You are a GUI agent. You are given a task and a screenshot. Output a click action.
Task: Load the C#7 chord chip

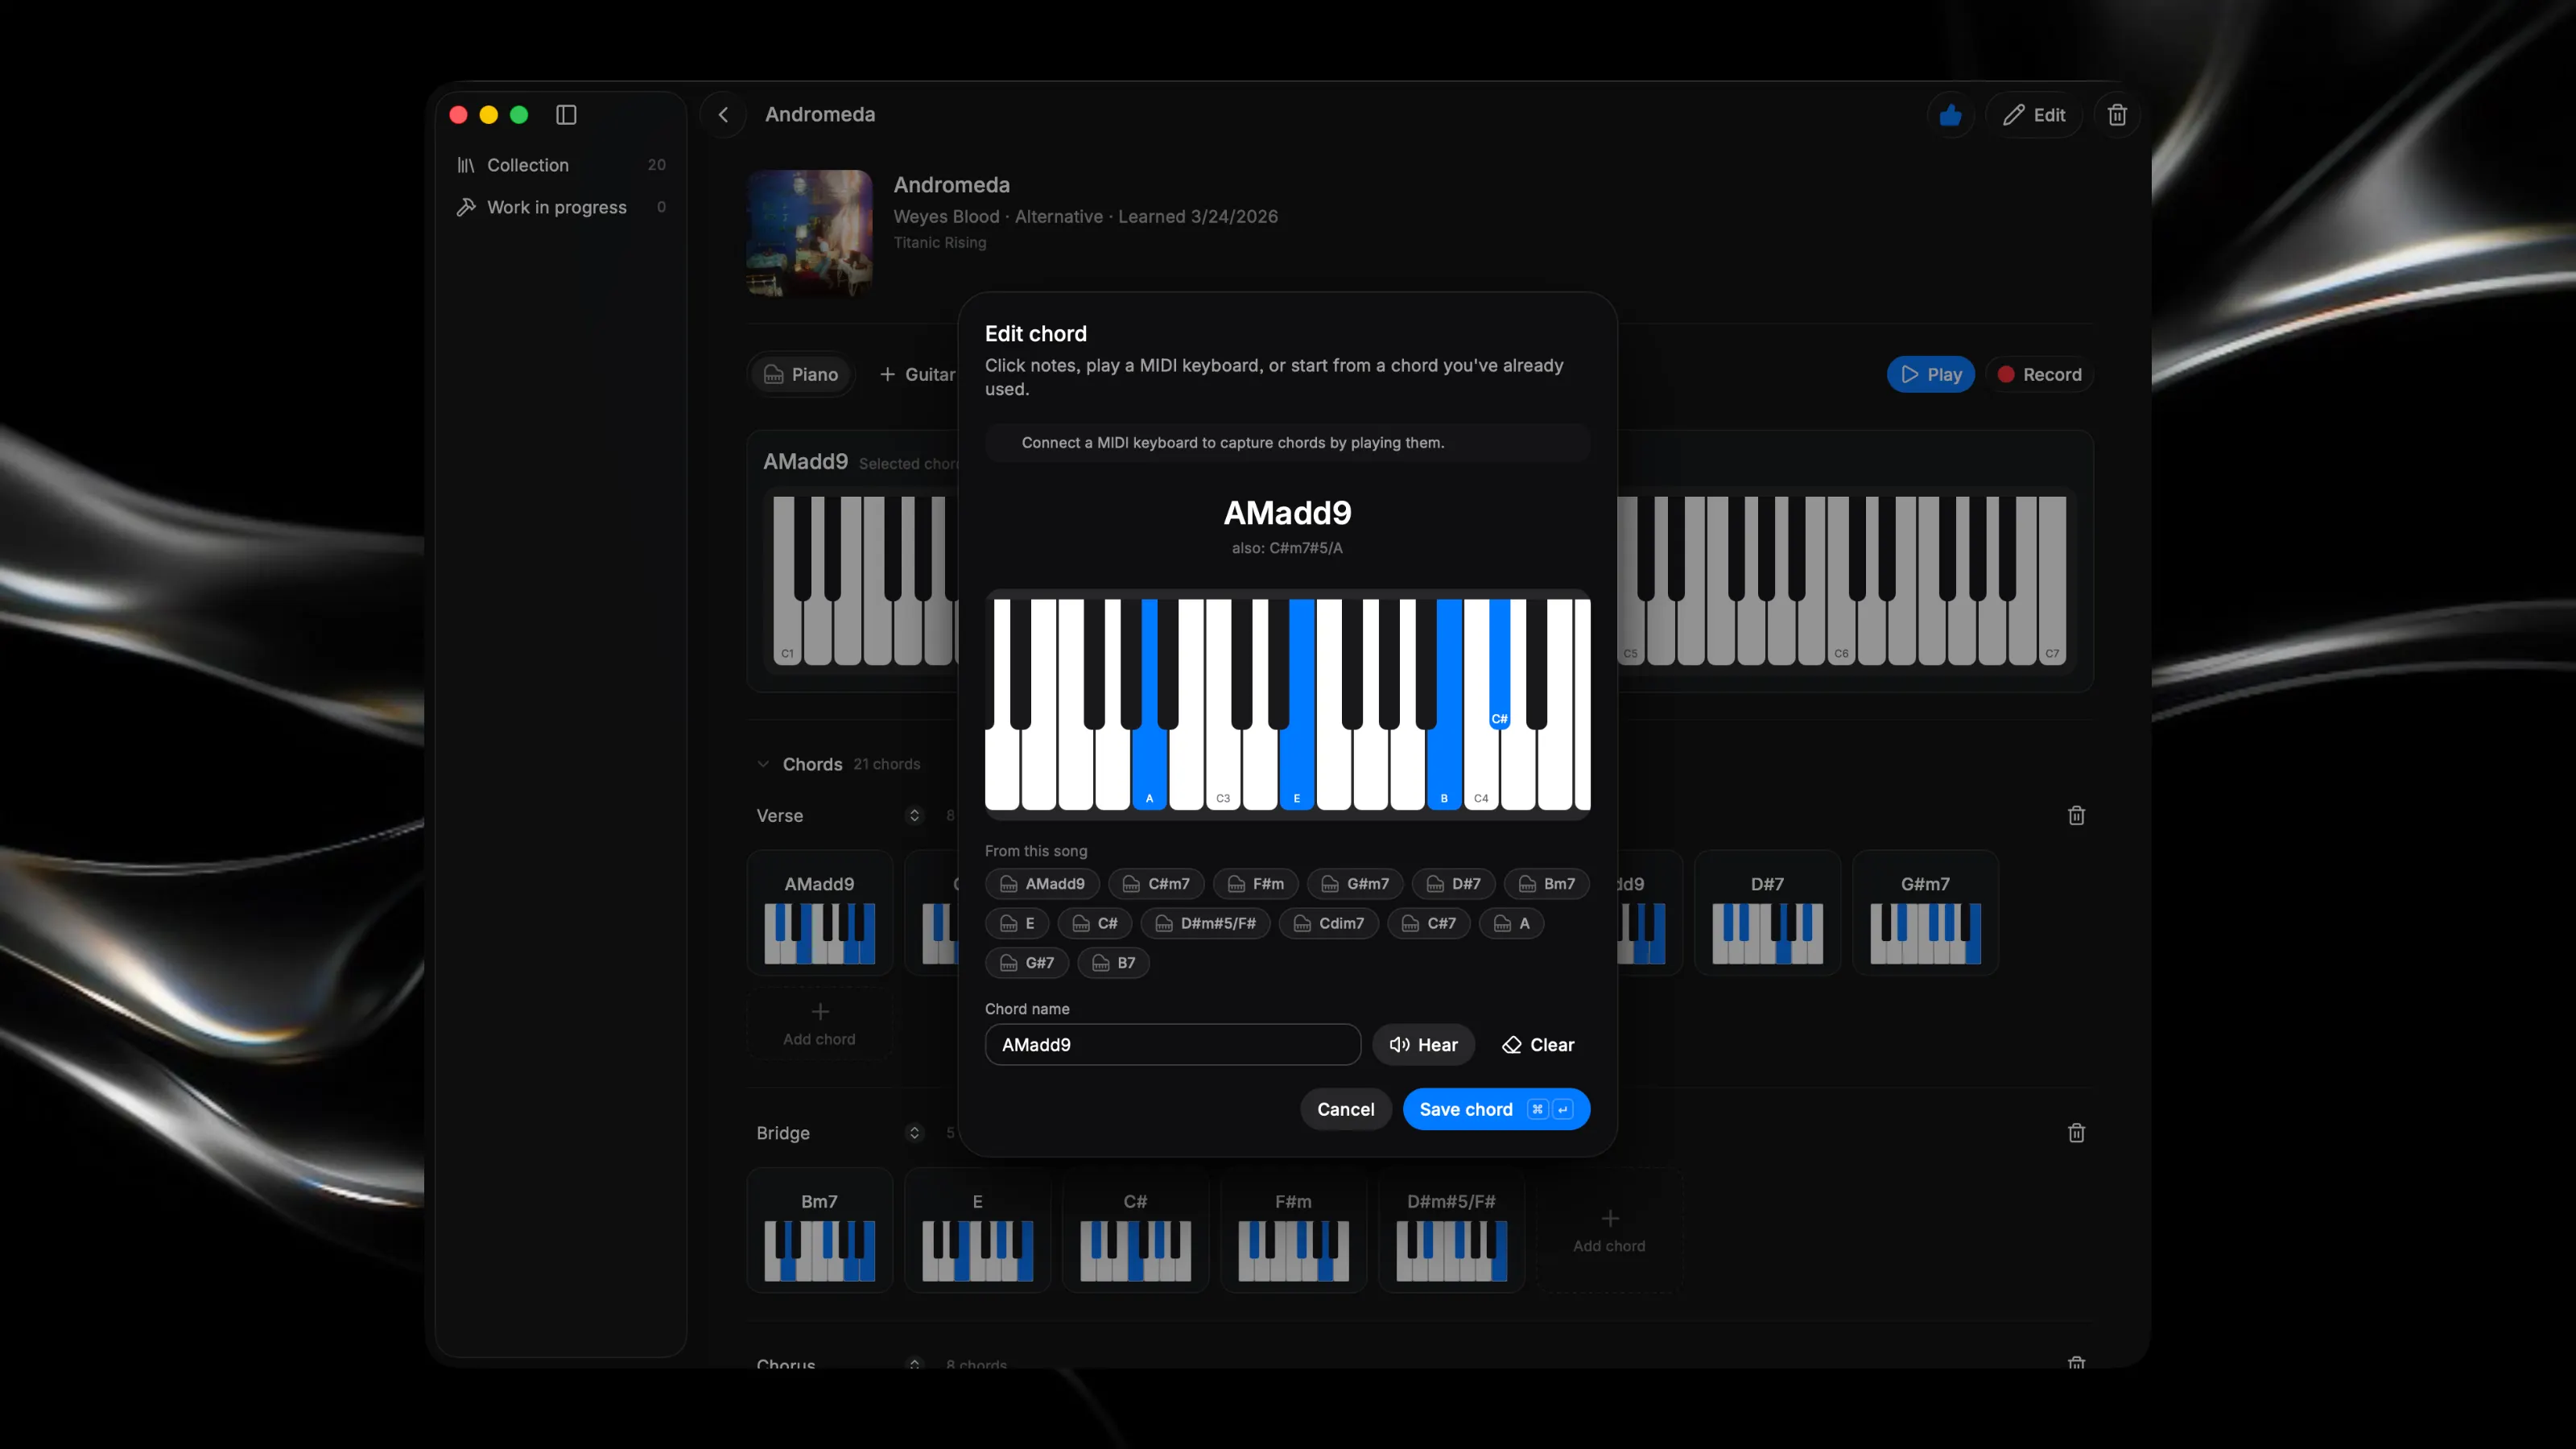click(x=1429, y=923)
